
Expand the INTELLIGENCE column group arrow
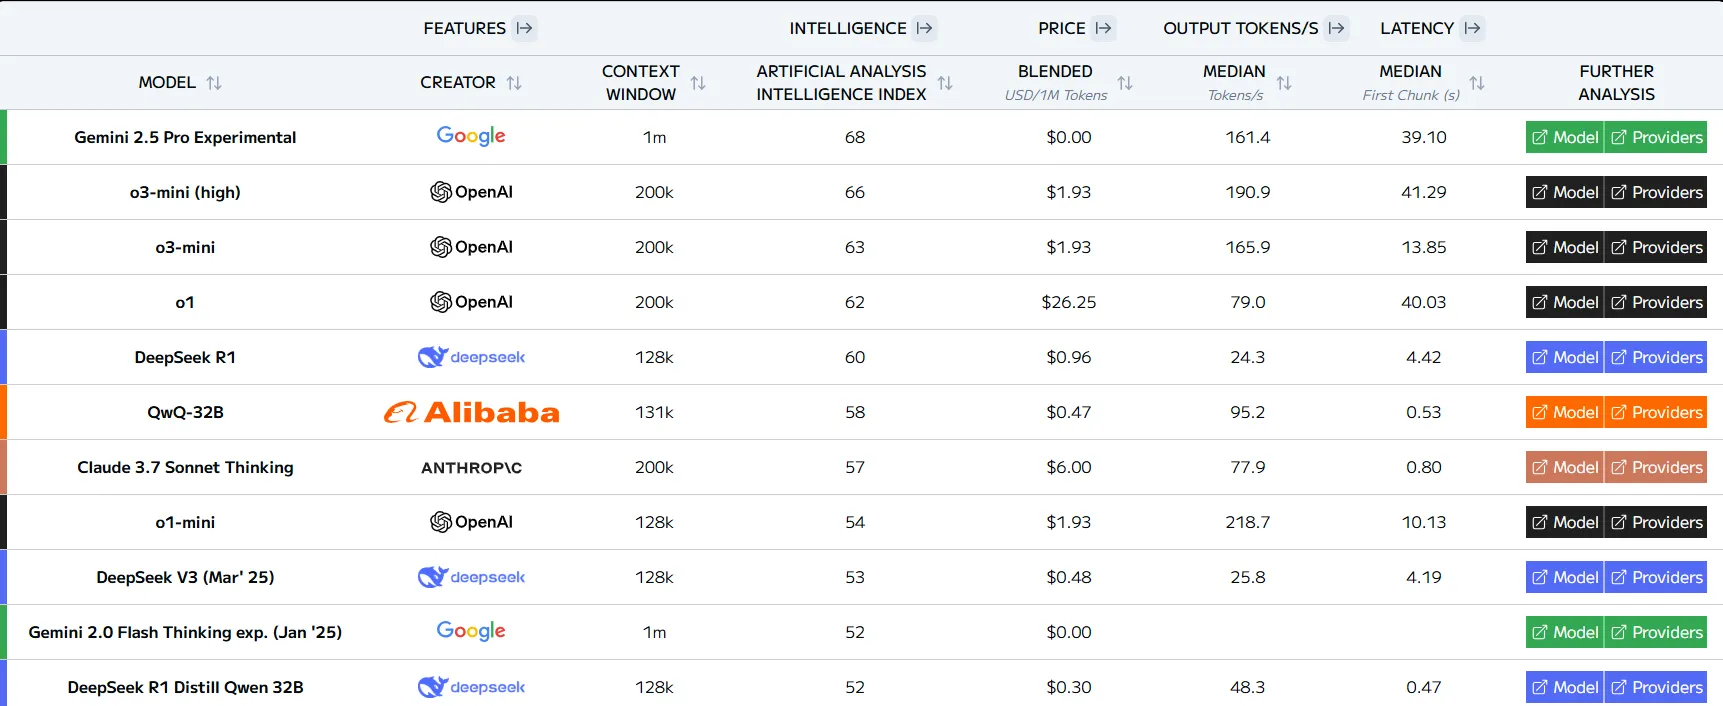click(925, 28)
